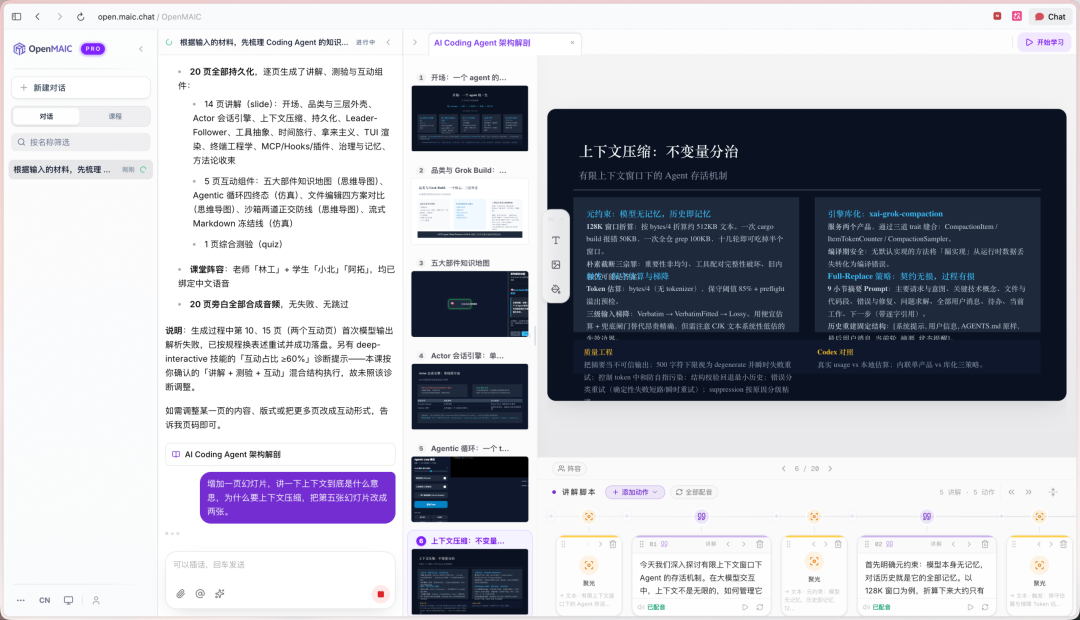Click the chat input 可以插话，回车发送
The height and width of the screenshot is (620, 1080).
click(280, 565)
